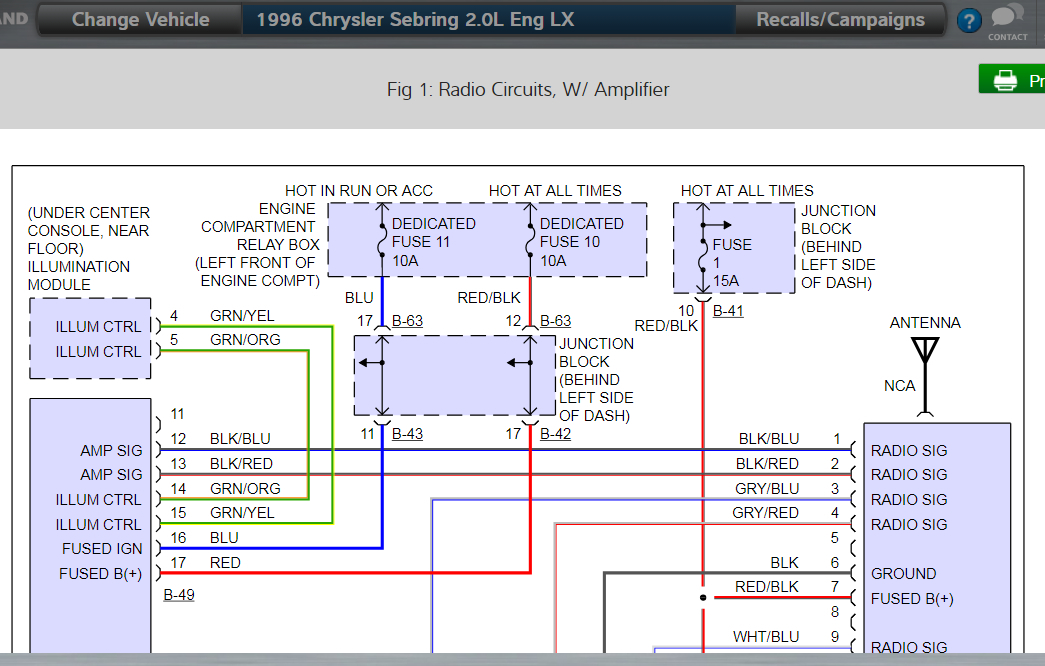
Task: Click the GROUND label on radio connector
Action: pyautogui.click(x=903, y=574)
